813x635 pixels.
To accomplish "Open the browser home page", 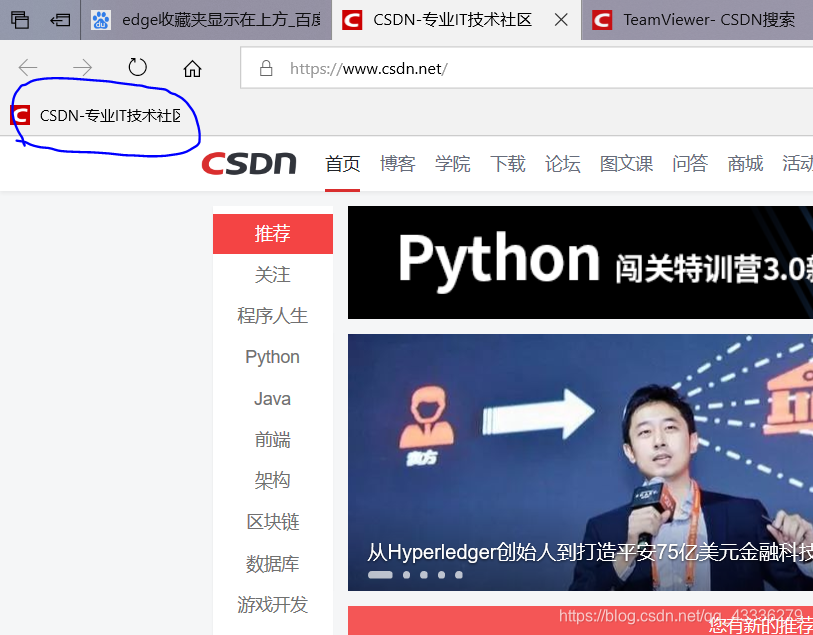I will coord(192,68).
